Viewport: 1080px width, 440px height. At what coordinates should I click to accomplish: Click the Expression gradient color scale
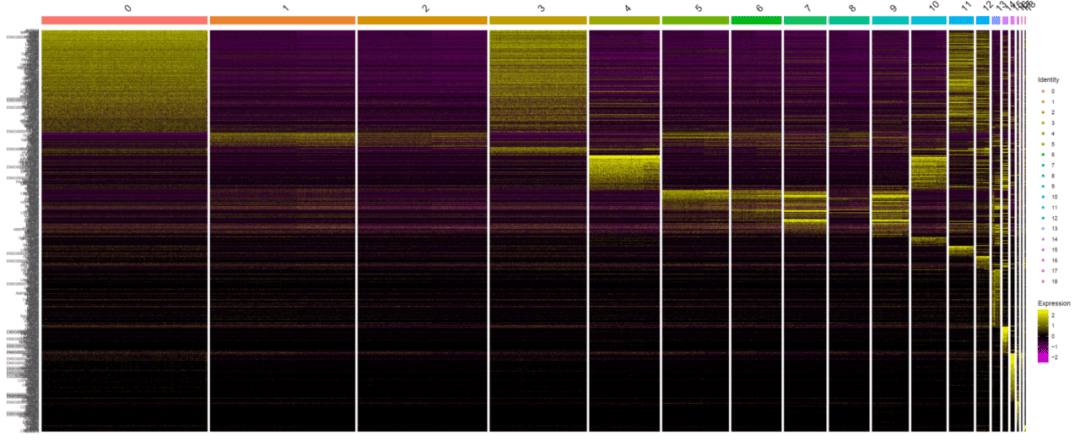[1042, 336]
